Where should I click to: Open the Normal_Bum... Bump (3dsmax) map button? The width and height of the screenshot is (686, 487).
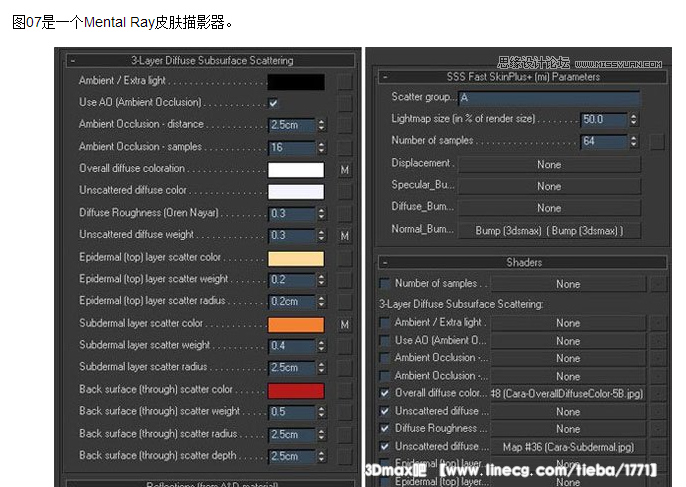point(549,231)
